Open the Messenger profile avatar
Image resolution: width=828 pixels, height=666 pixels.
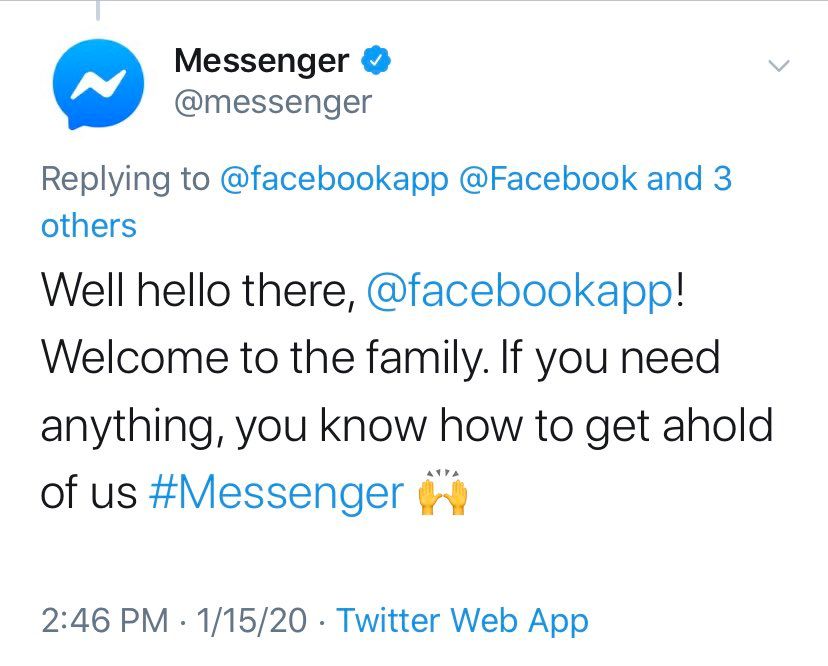[x=97, y=83]
